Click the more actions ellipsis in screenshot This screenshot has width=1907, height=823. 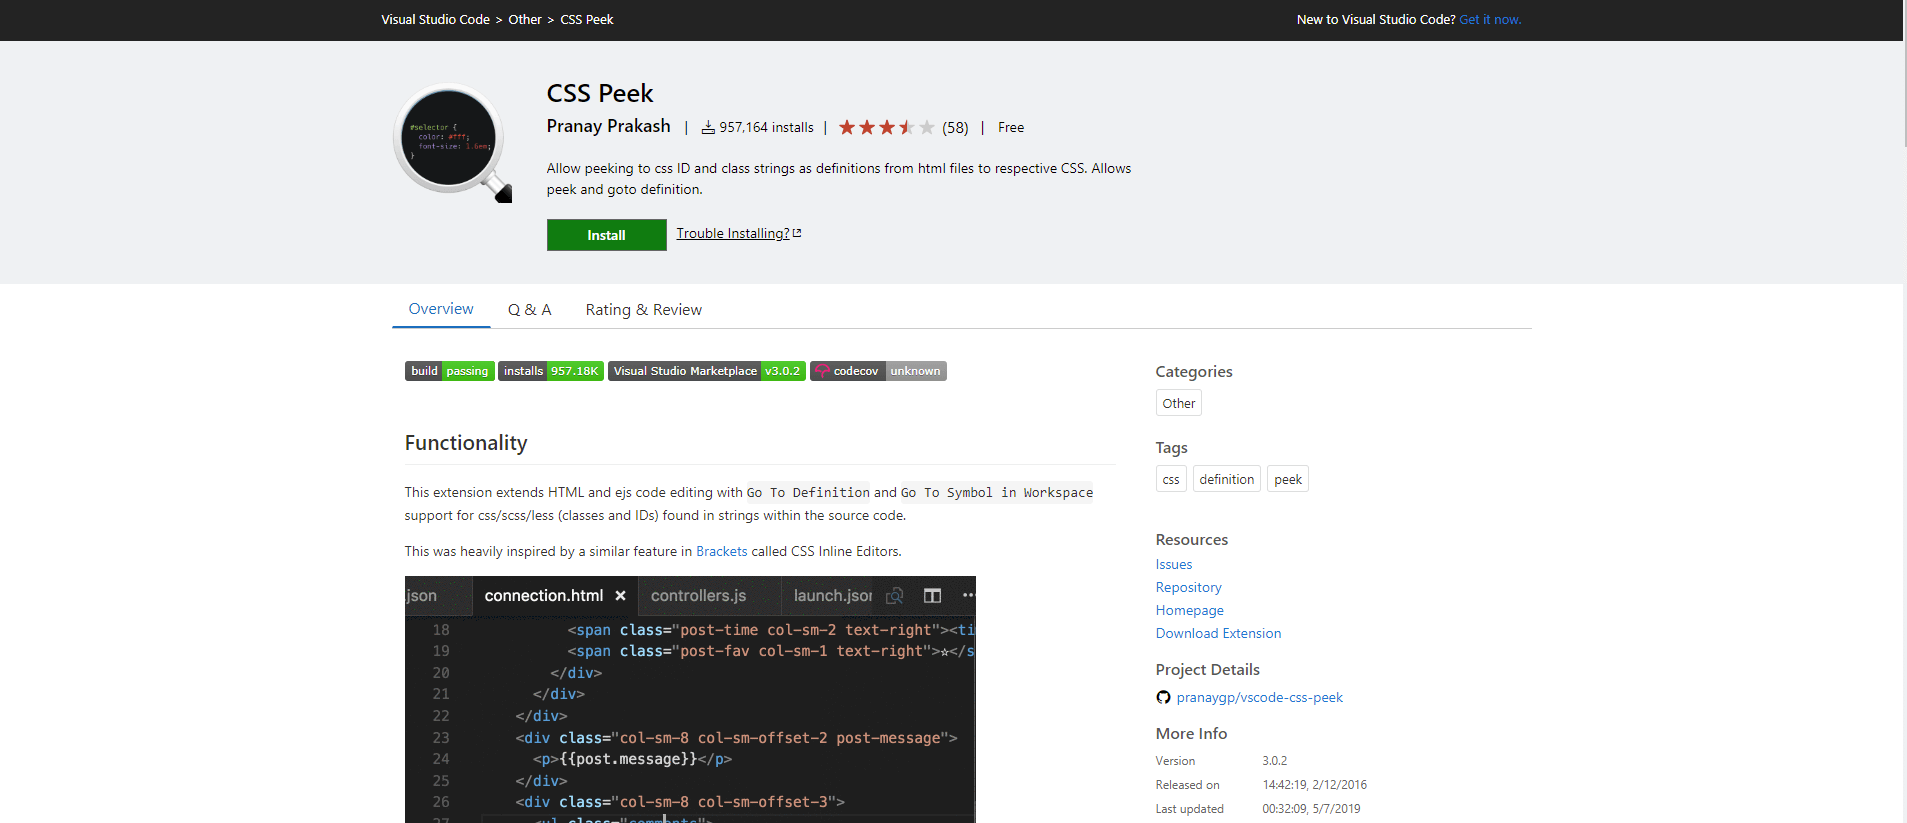click(967, 595)
